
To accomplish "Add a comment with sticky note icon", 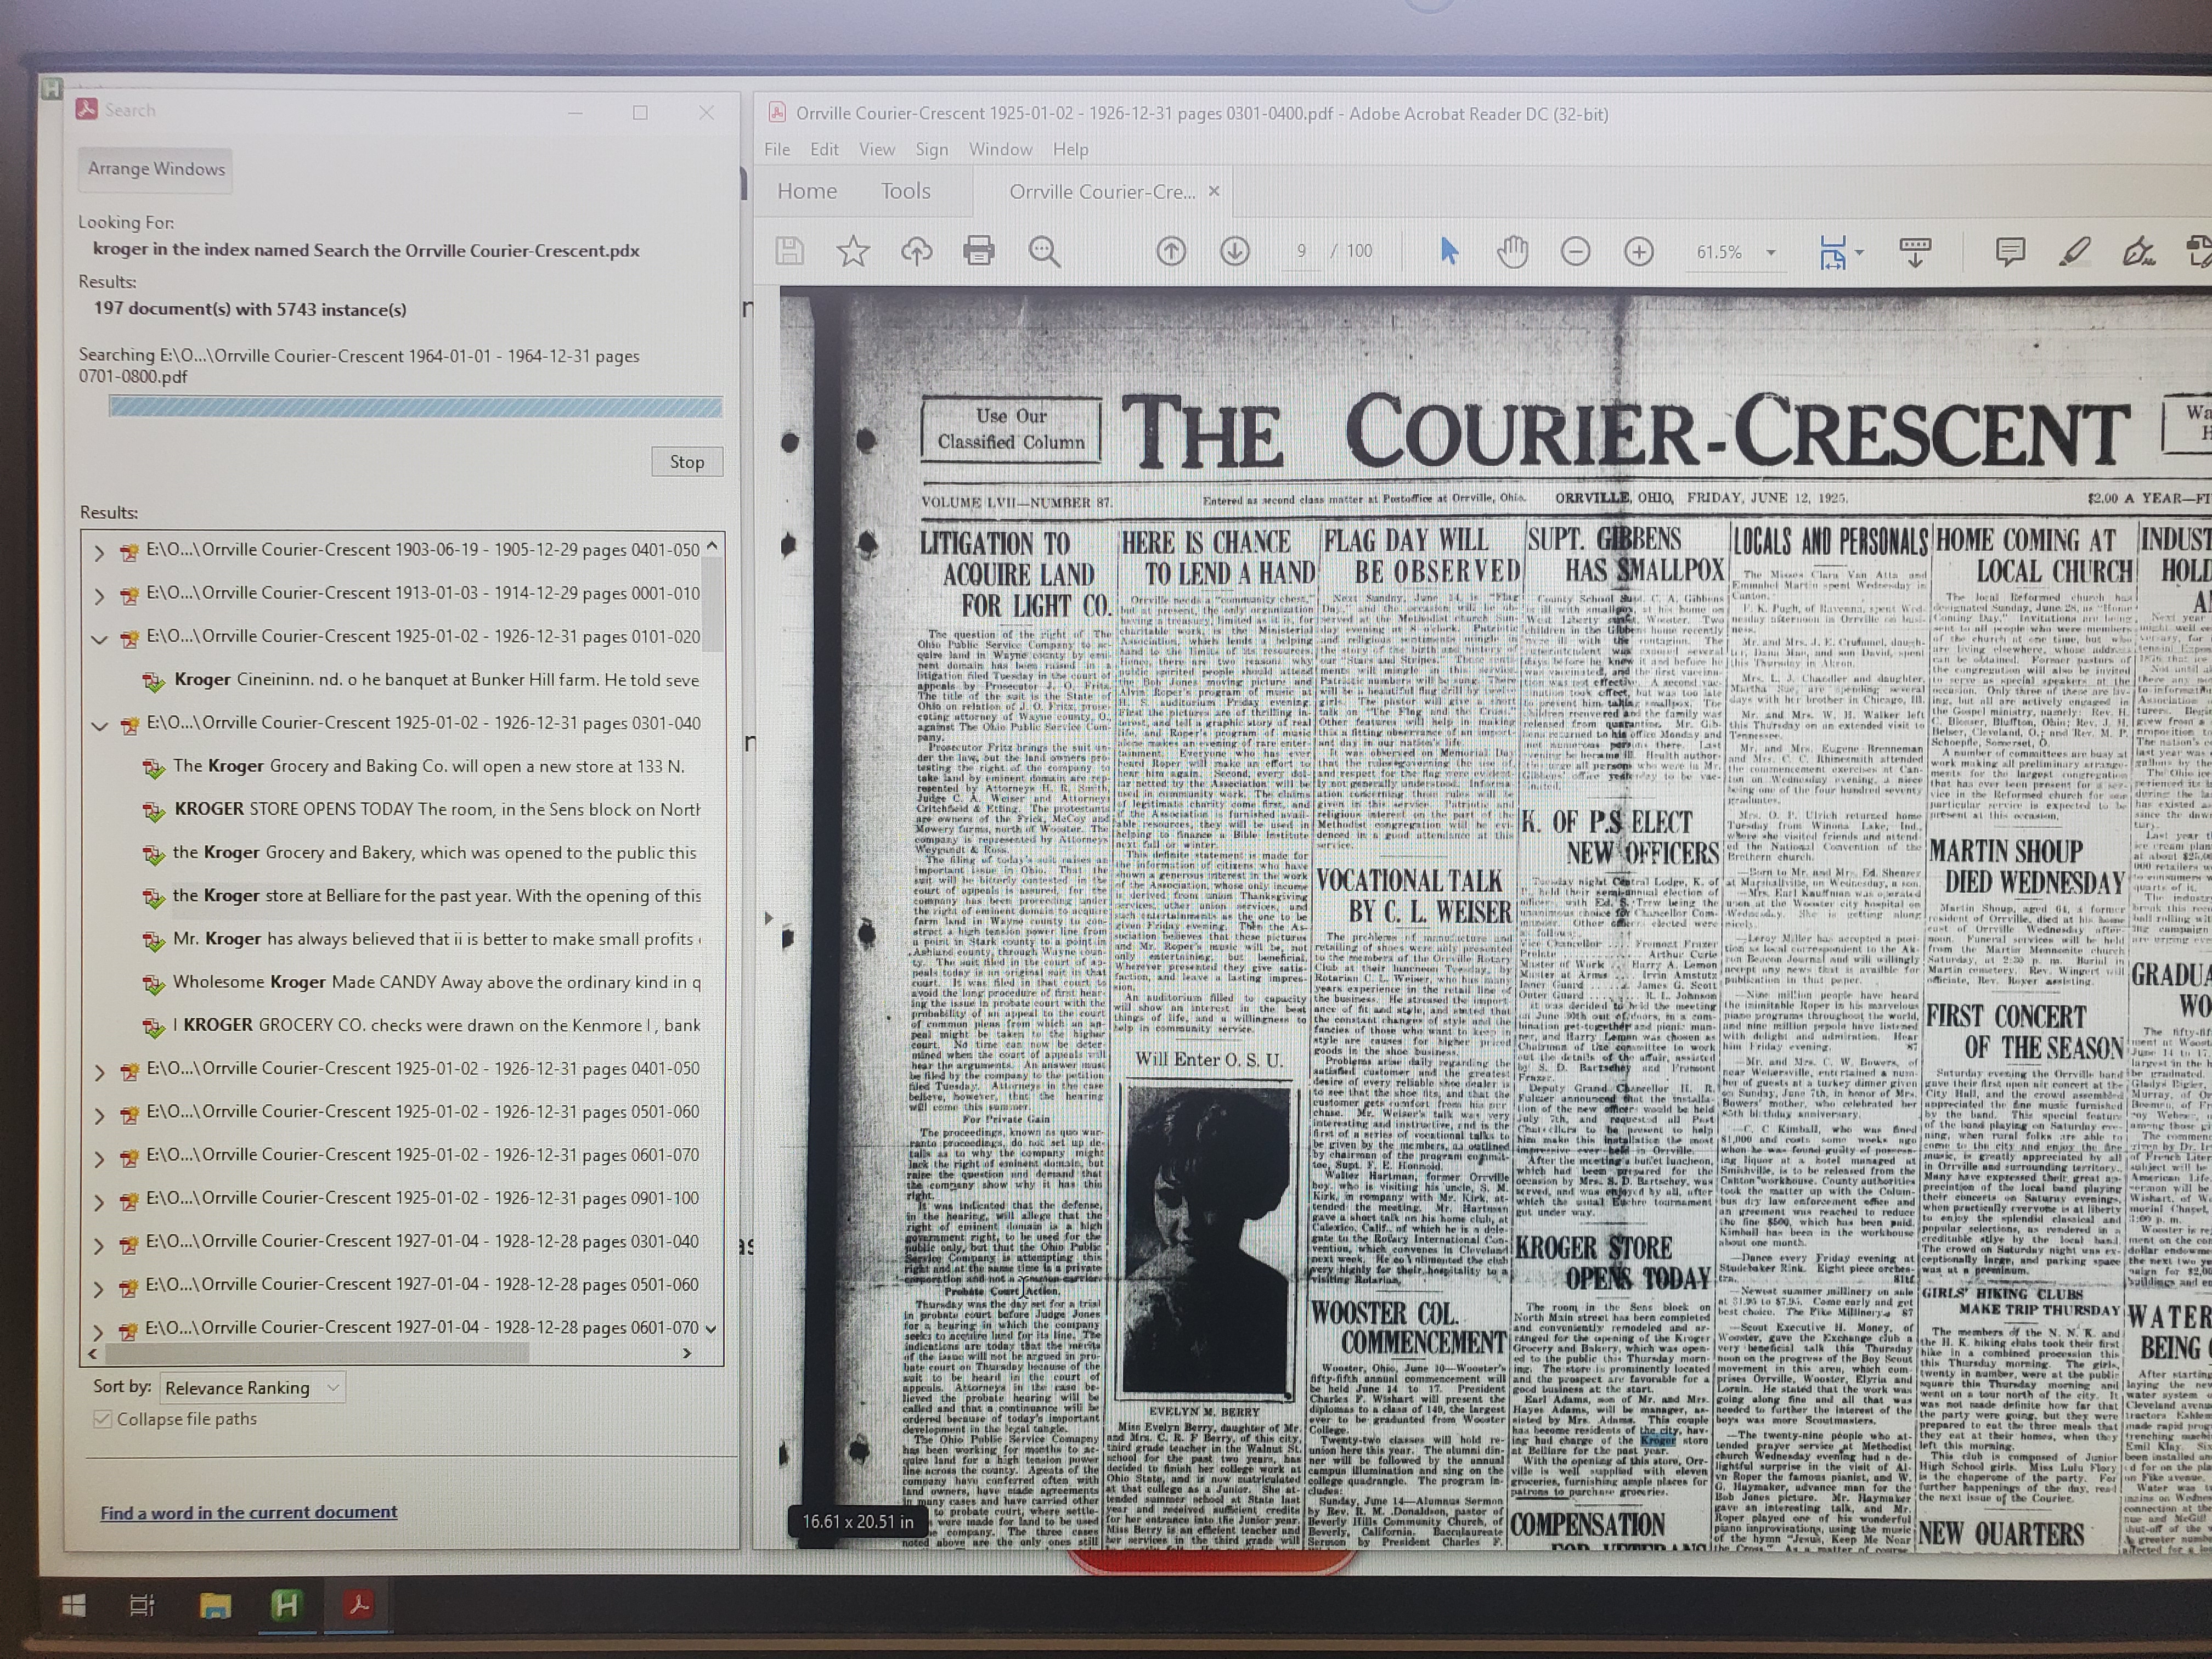I will 2010,251.
